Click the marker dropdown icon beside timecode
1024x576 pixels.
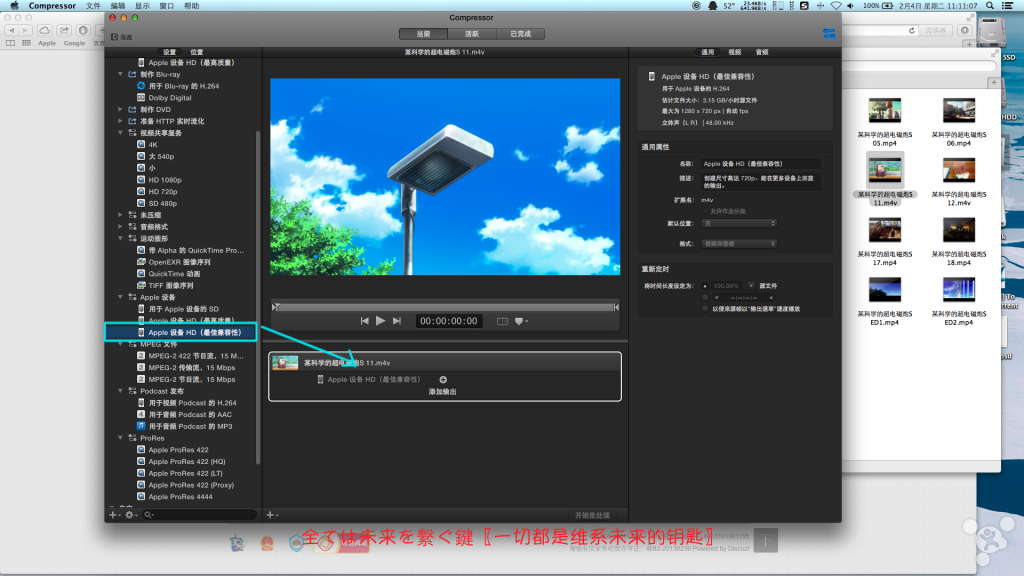point(520,321)
